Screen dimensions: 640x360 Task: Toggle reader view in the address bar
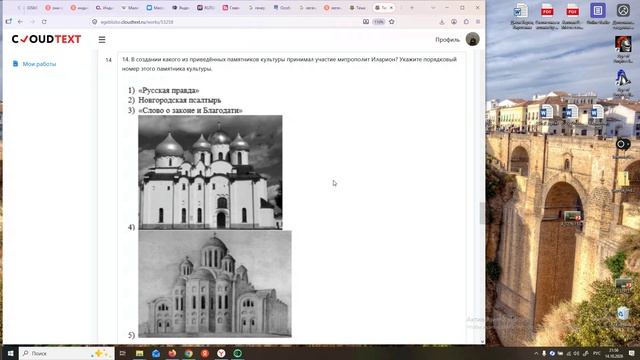coord(366,22)
